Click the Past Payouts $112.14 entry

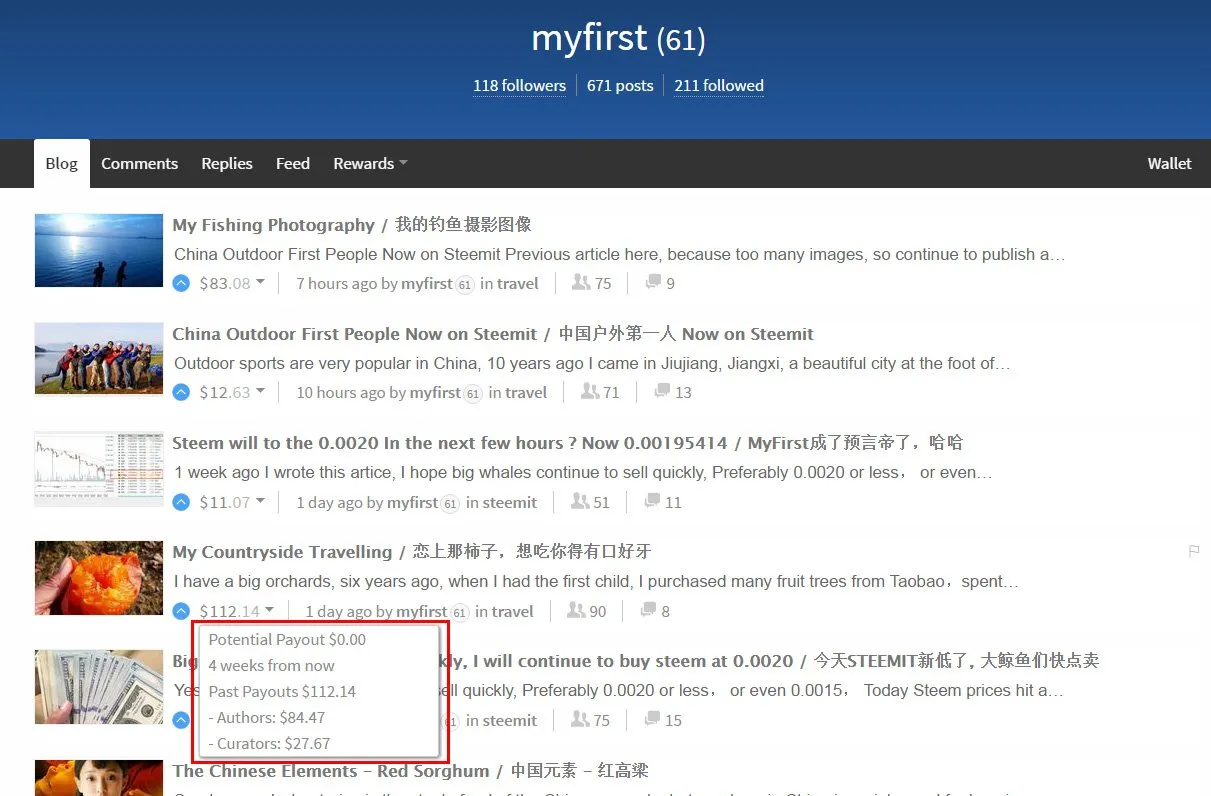[282, 691]
